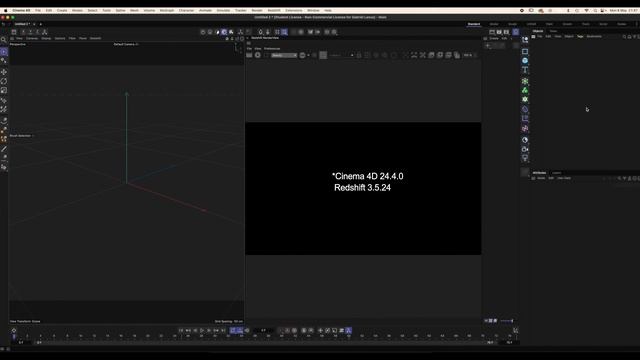Select the Untitled 2 document tab
The height and width of the screenshot is (360, 640).
point(22,24)
